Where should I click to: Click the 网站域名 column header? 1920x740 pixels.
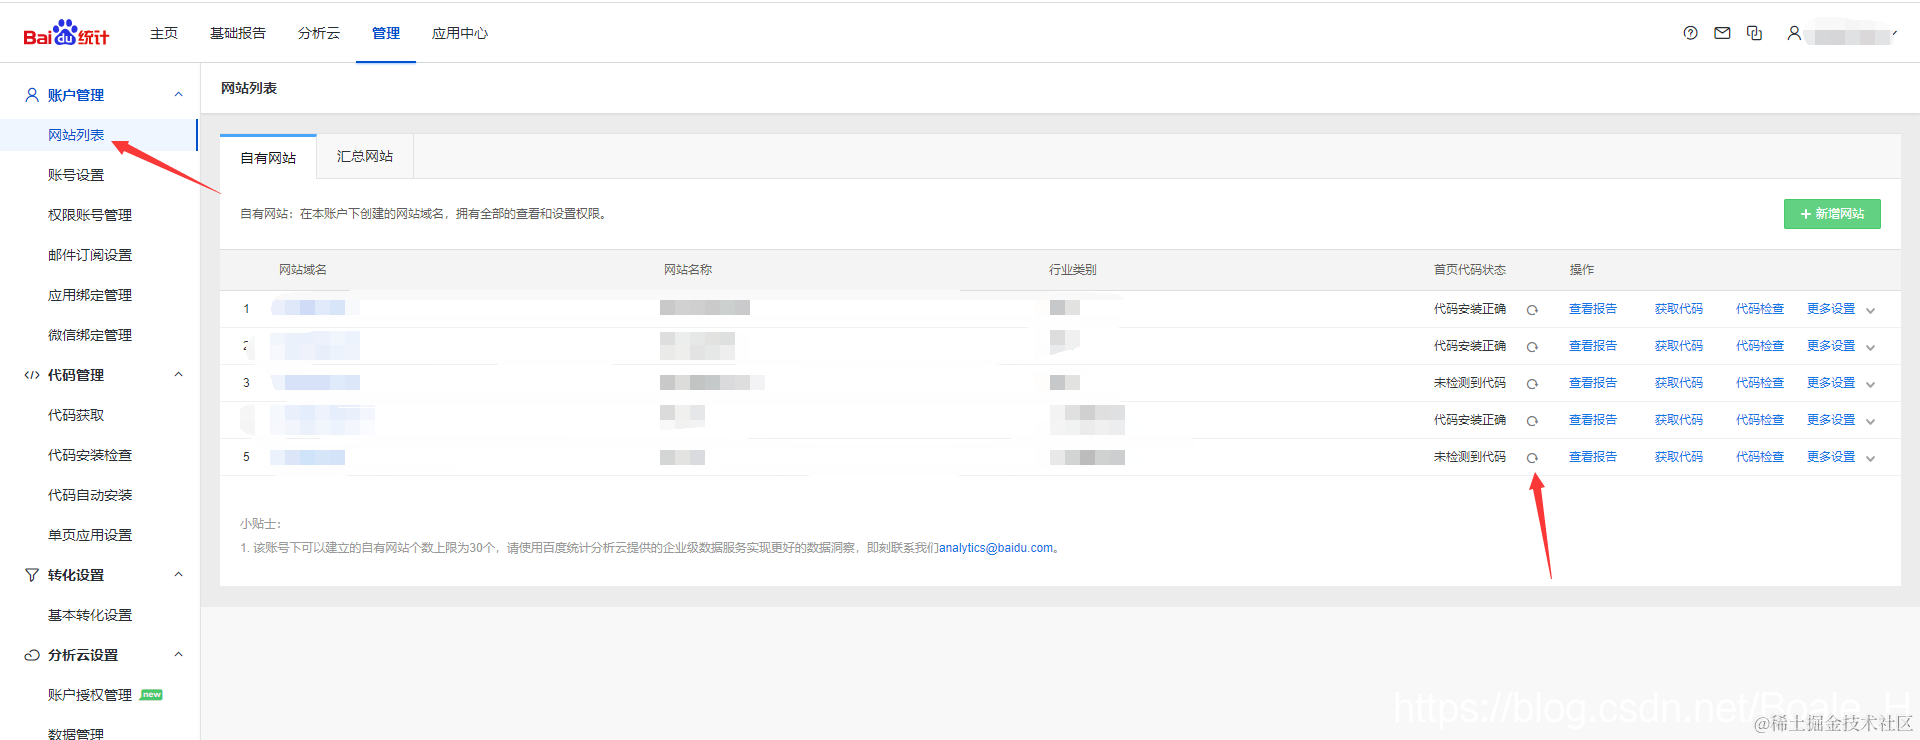pos(303,270)
